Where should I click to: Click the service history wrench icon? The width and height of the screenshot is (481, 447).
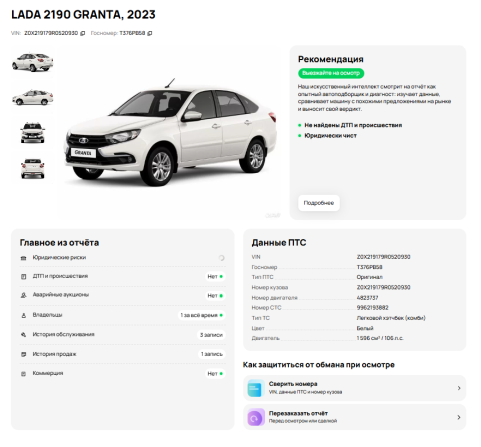coord(23,335)
